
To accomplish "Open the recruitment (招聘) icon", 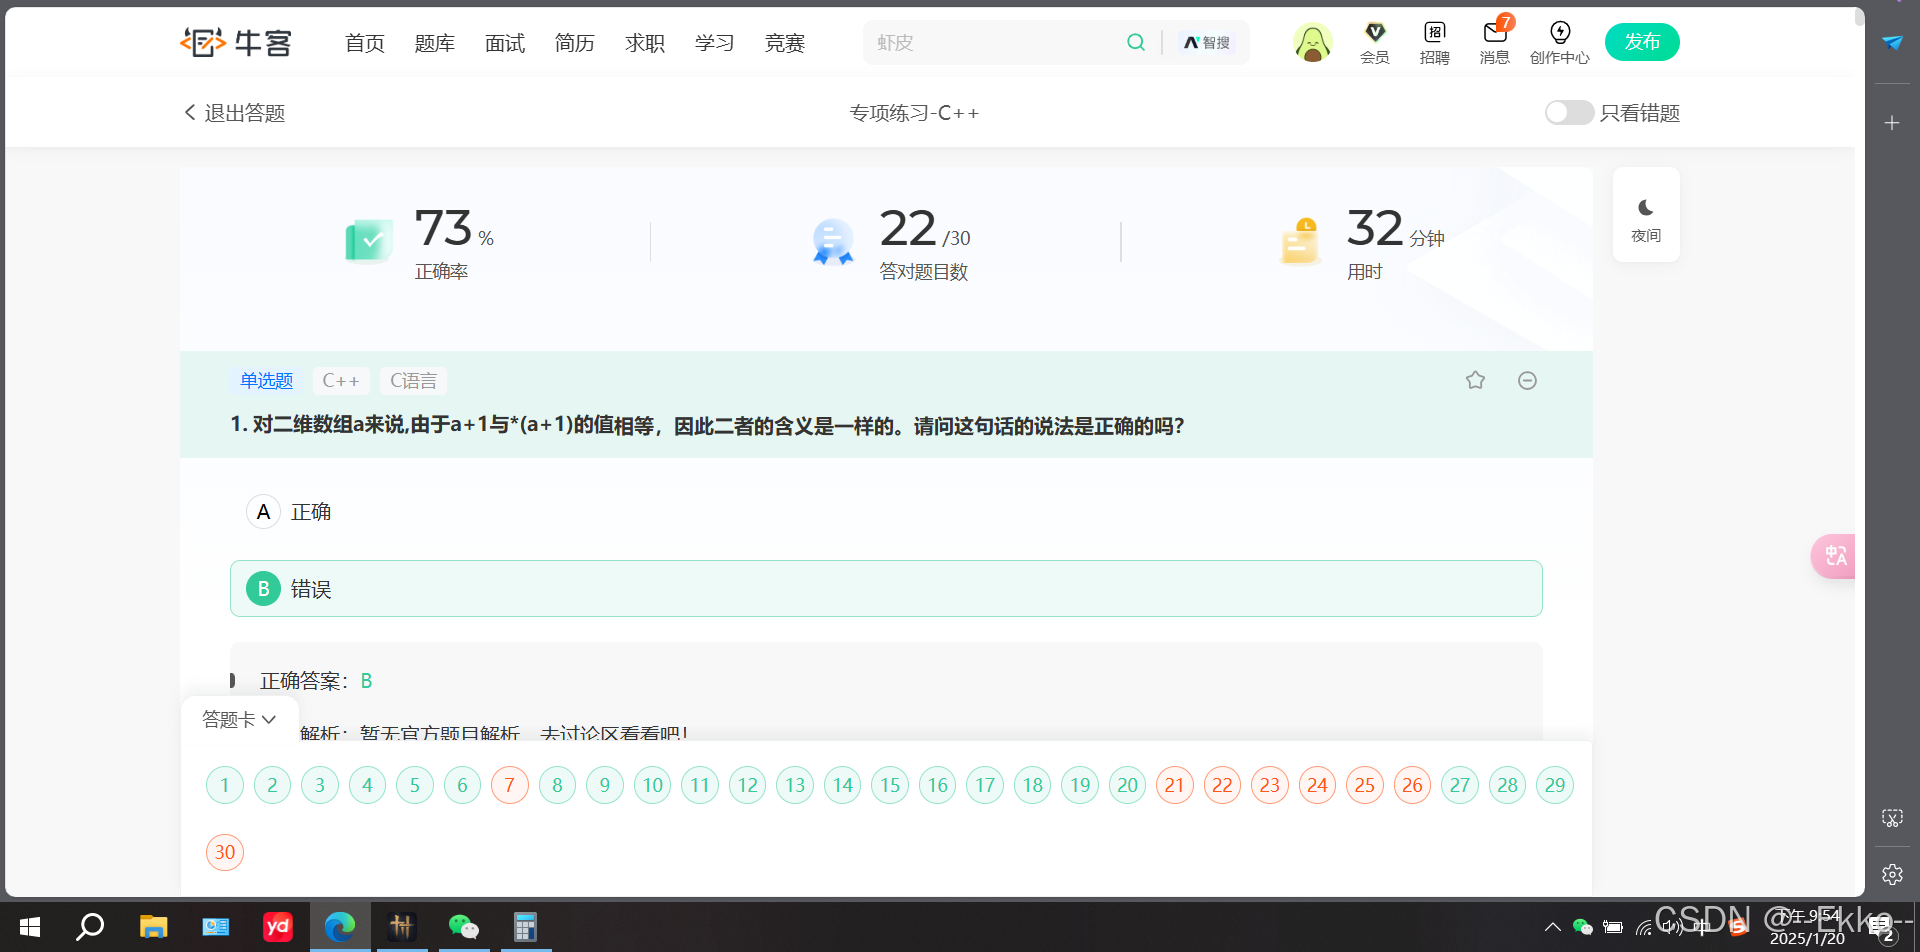I will click(1435, 43).
